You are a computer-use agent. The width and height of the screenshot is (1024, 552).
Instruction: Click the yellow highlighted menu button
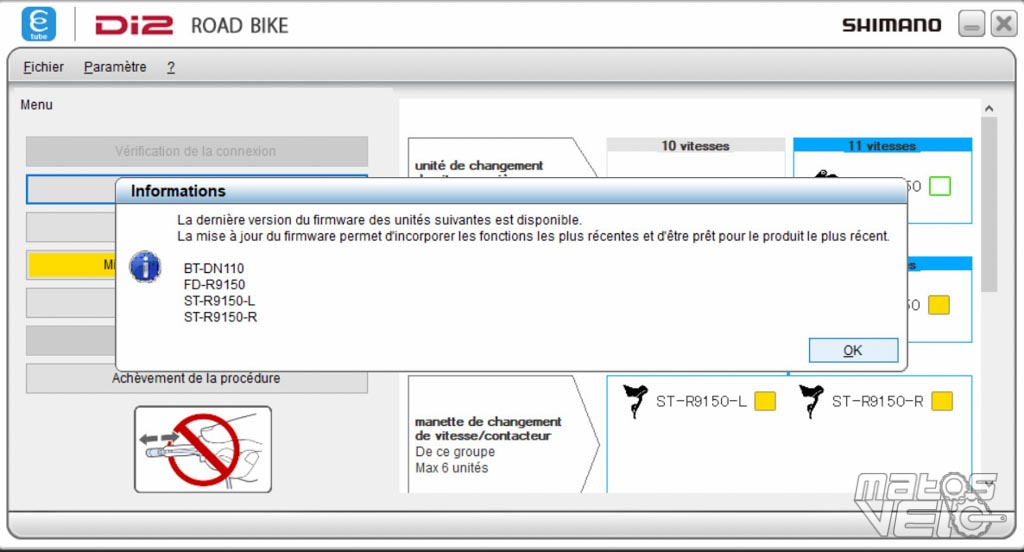pos(72,265)
